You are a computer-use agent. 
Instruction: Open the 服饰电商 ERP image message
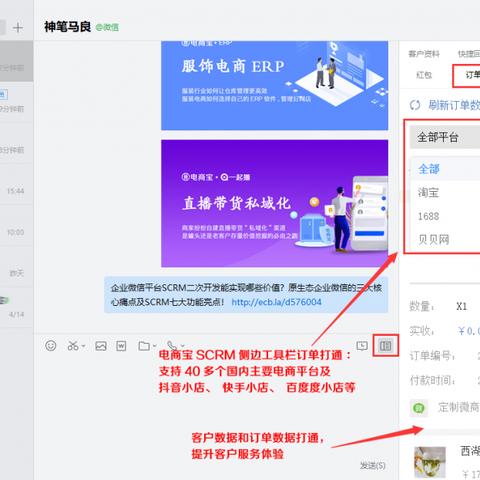point(274,85)
